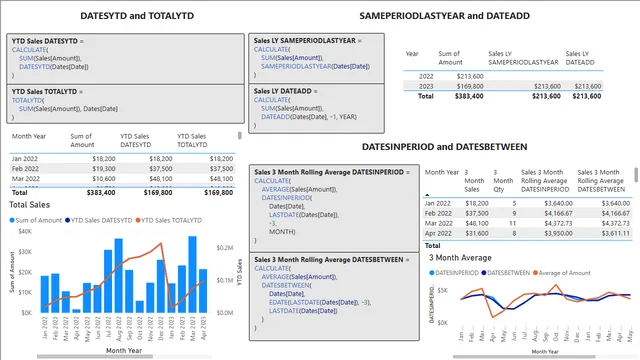Click the DATESINPERIOD and DATESBETWEEN section heading
This screenshot has width=640, height=360.
click(x=444, y=147)
